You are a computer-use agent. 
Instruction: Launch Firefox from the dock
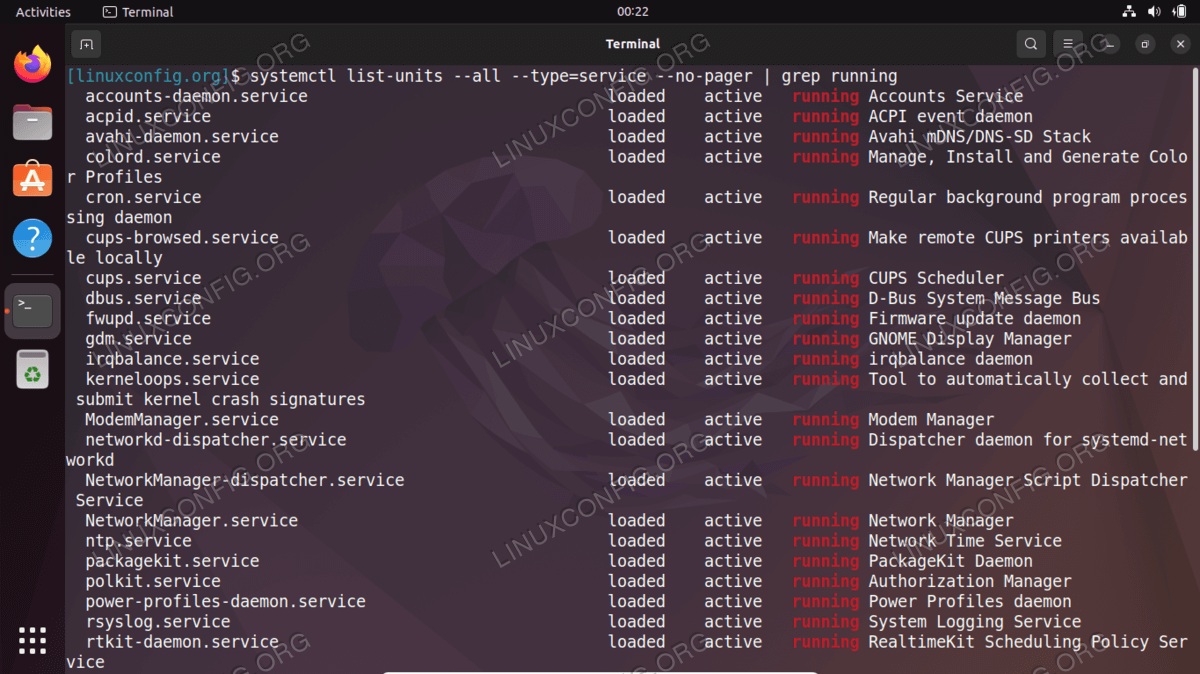click(33, 66)
